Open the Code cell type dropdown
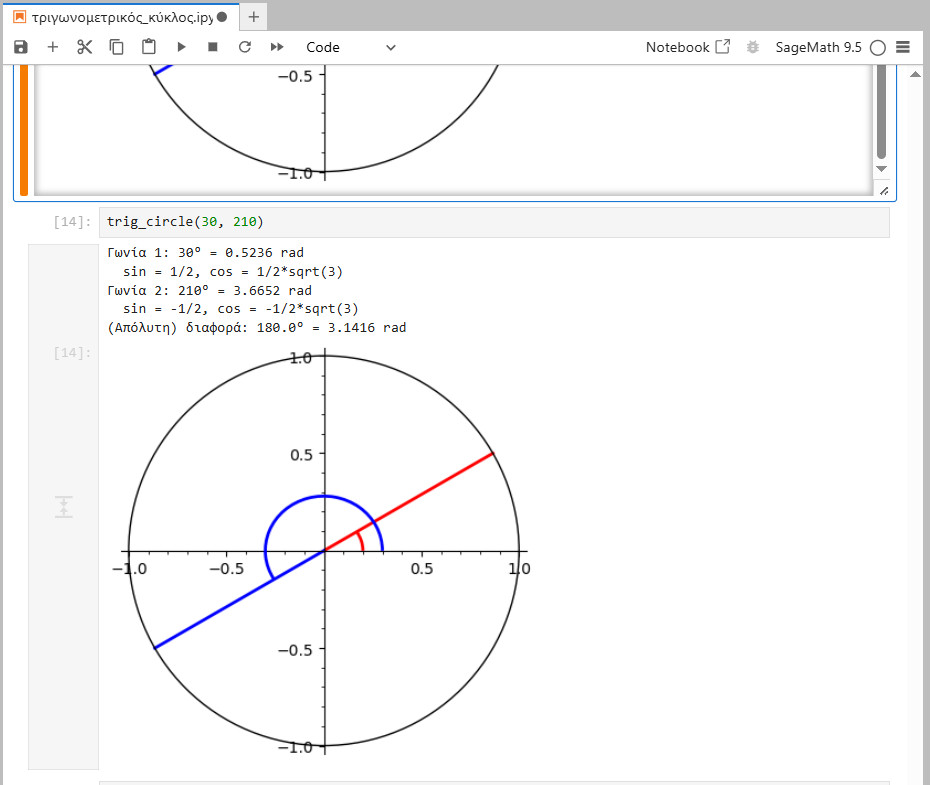 350,47
